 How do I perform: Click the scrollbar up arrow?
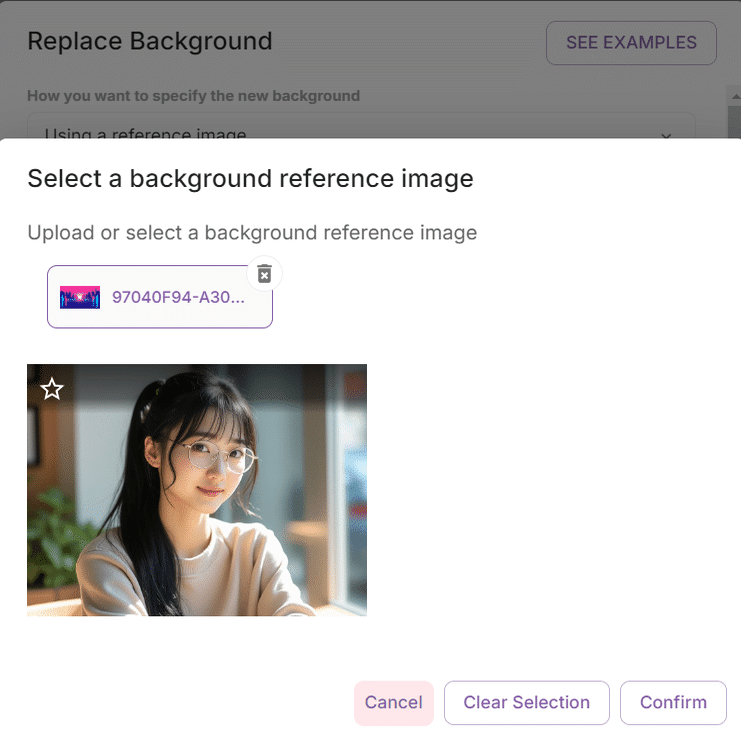[x=735, y=96]
